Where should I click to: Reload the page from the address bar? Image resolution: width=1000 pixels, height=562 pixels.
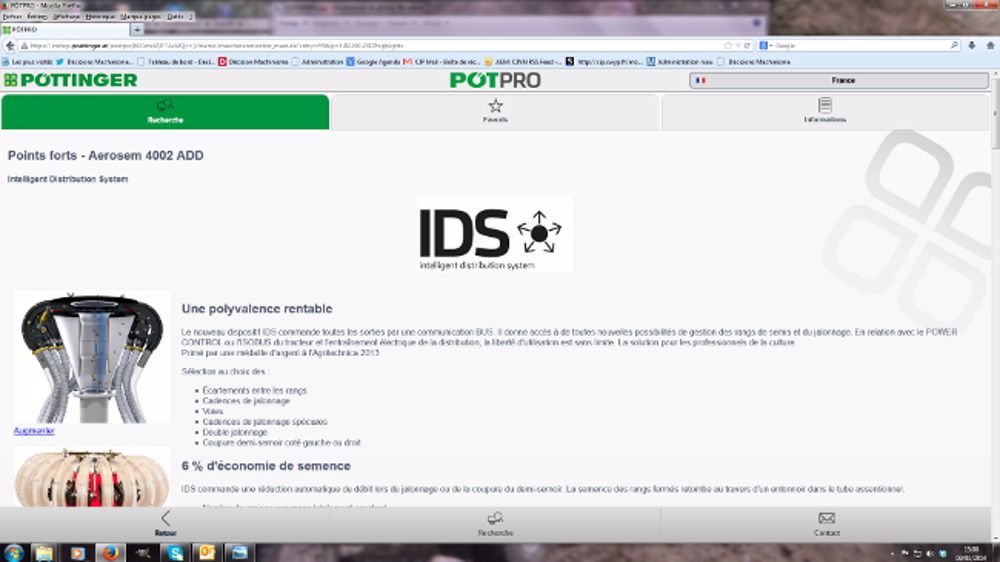(x=747, y=46)
